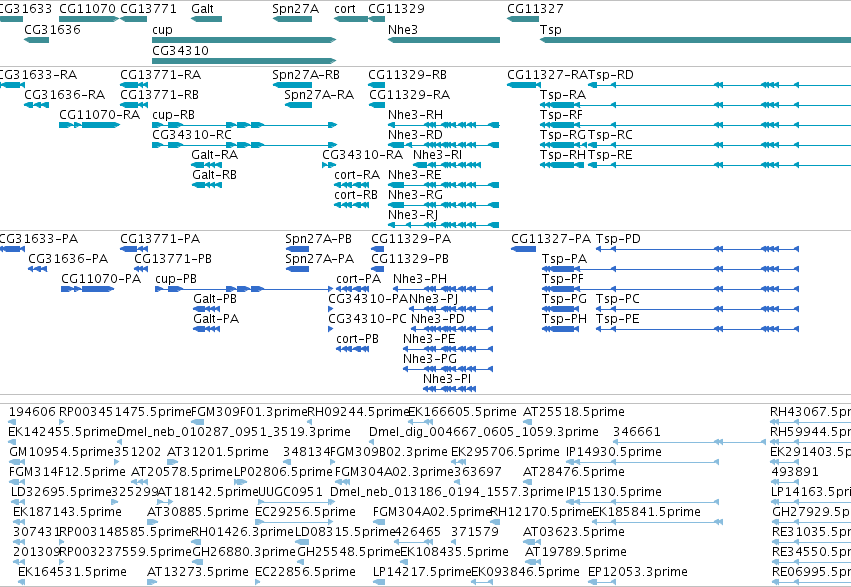
Task: Click EST EC29256.5prime label
Action: point(306,512)
